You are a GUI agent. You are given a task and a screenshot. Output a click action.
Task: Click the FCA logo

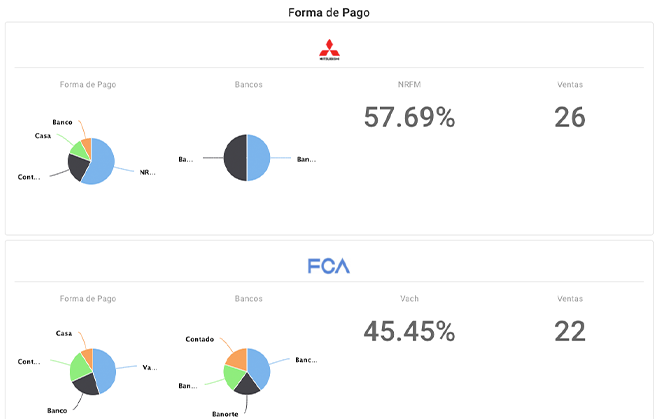329,267
